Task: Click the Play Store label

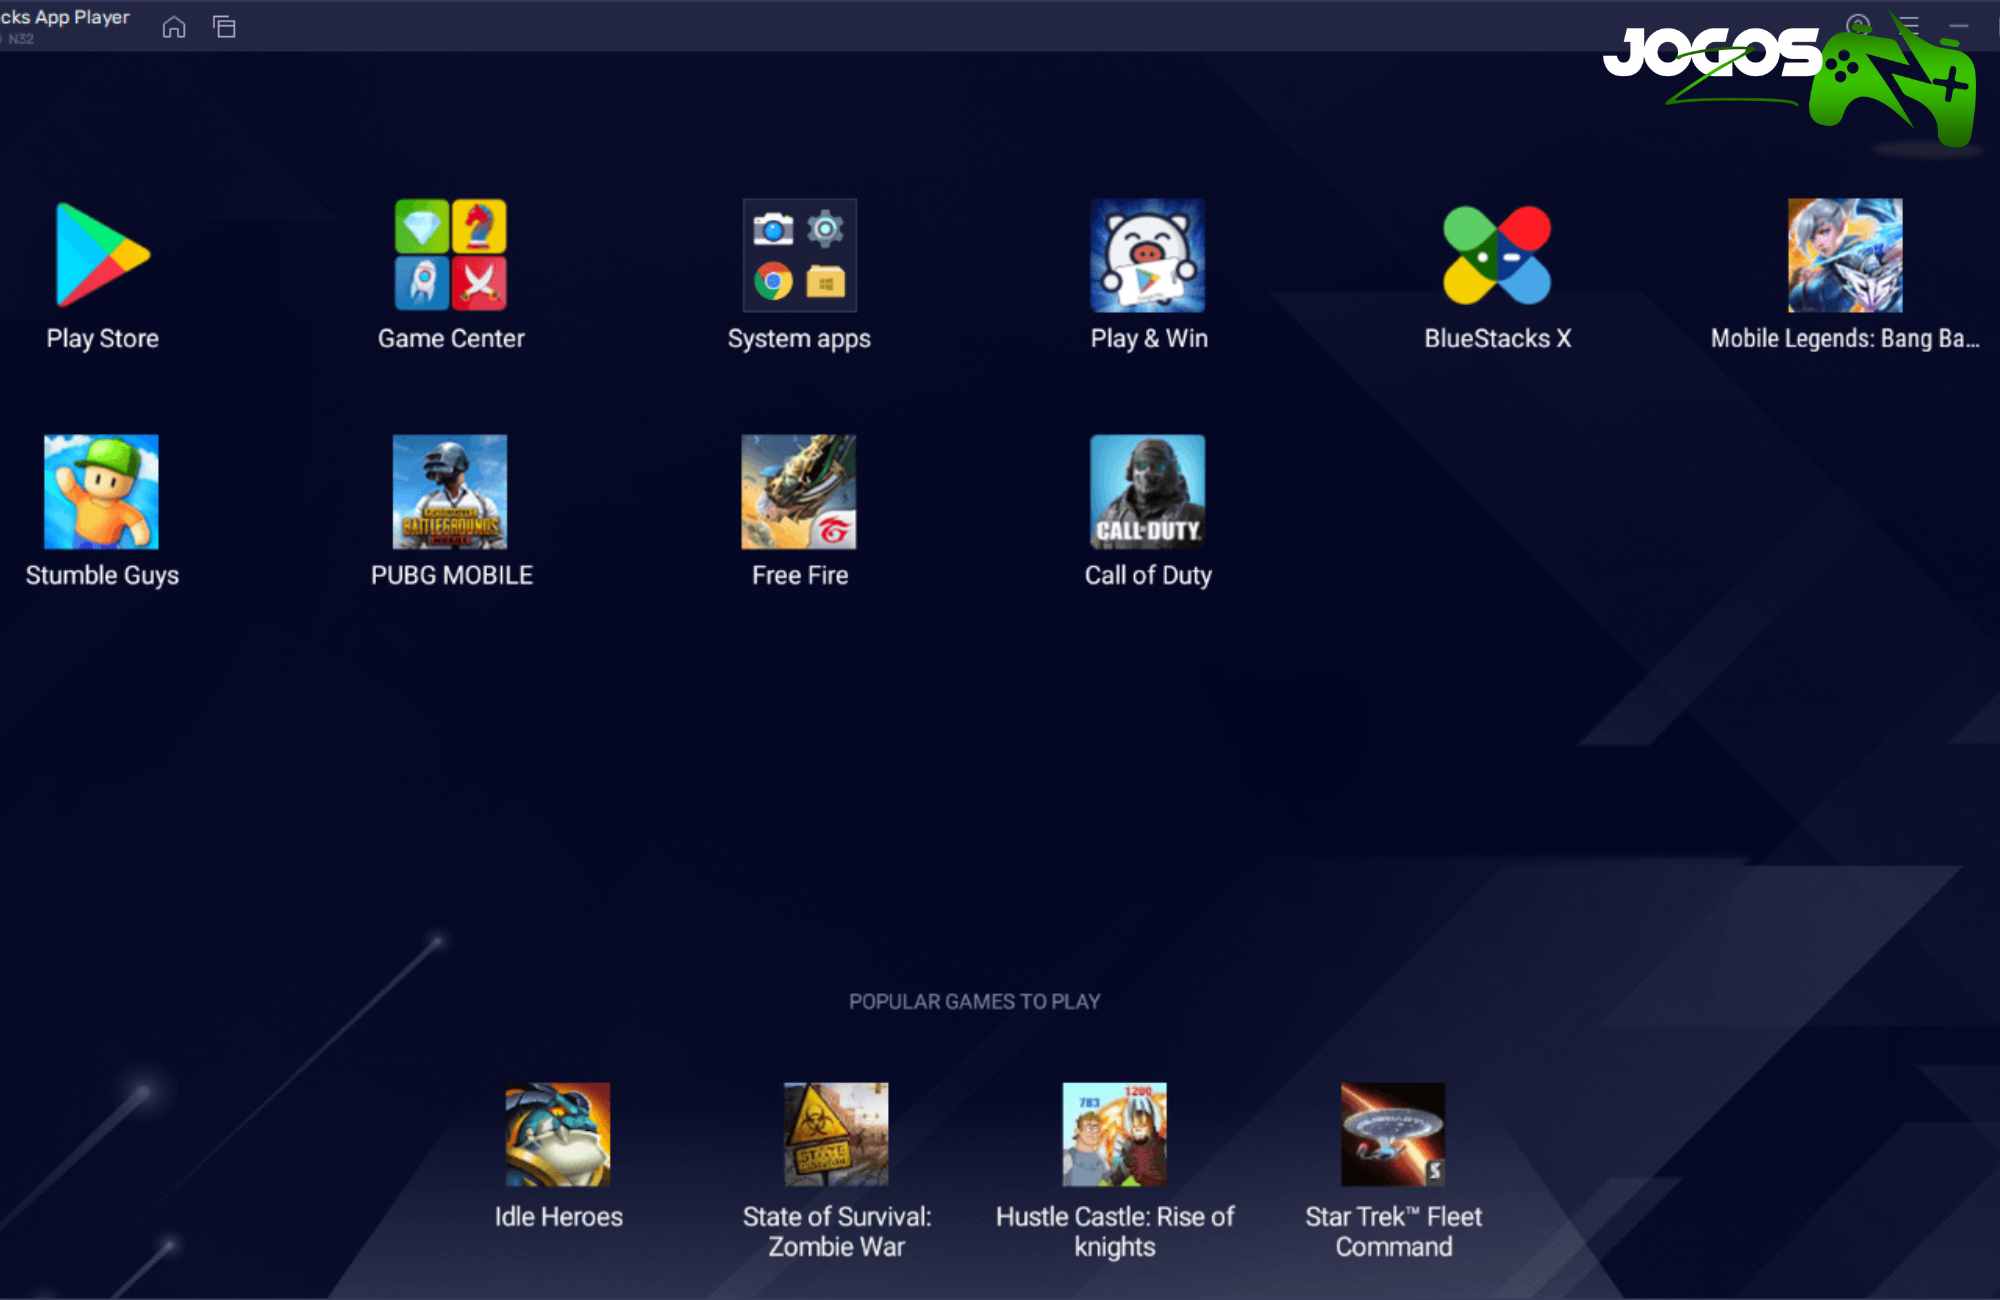Action: tap(102, 339)
